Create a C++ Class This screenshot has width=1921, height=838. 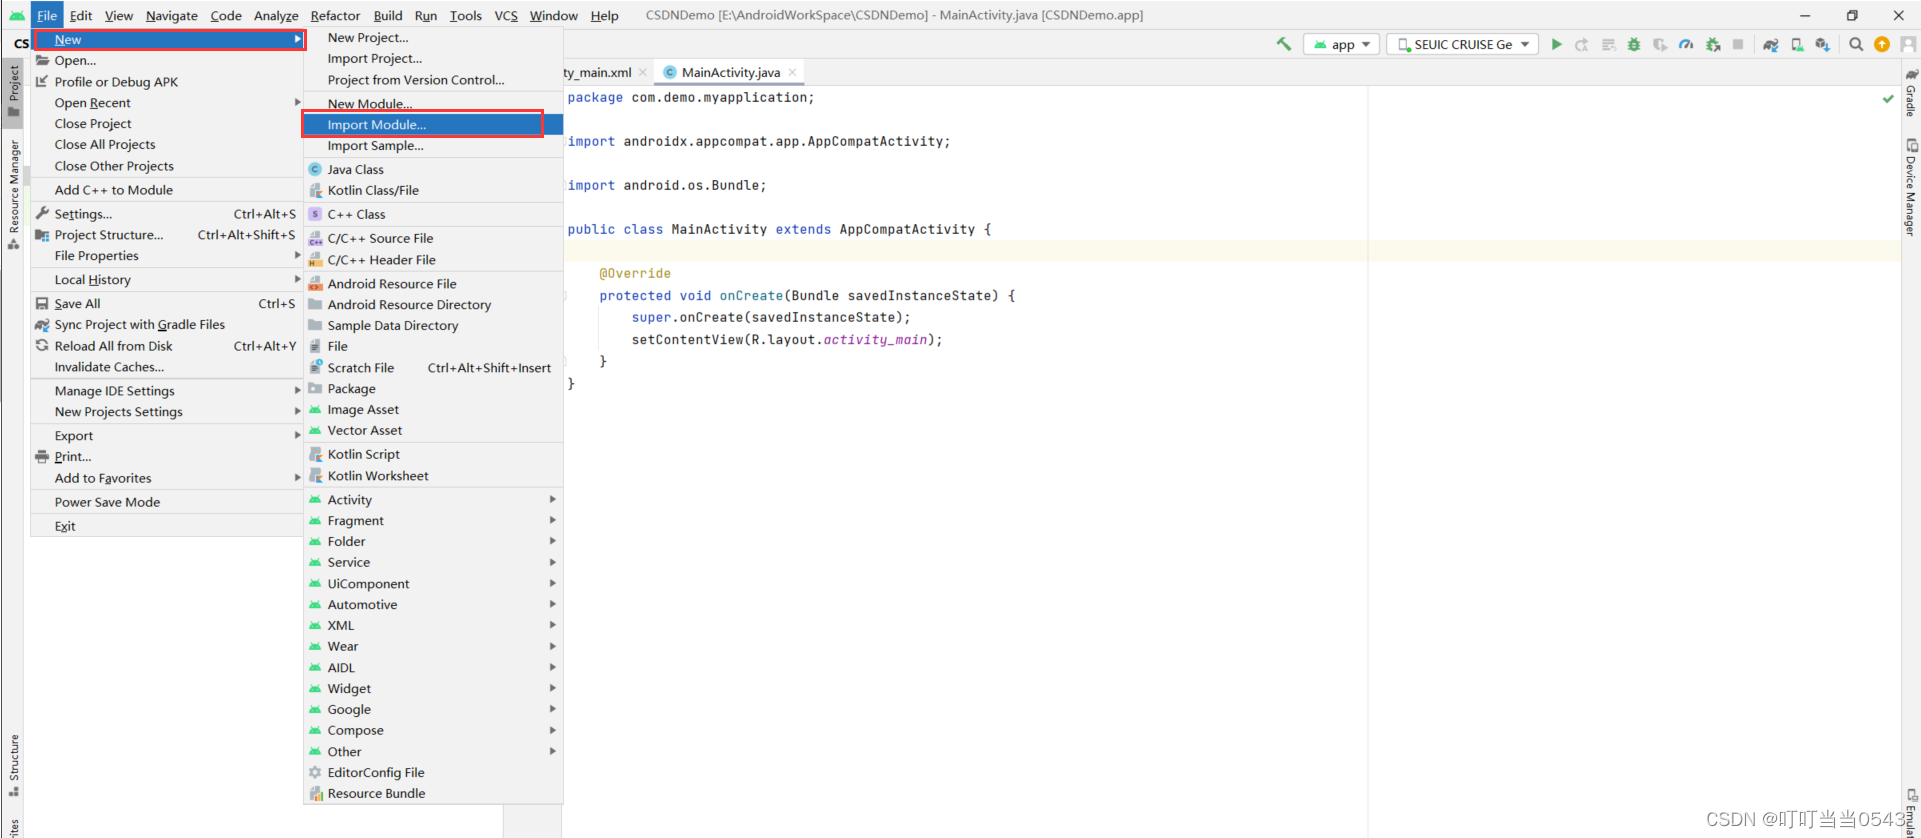coord(433,215)
